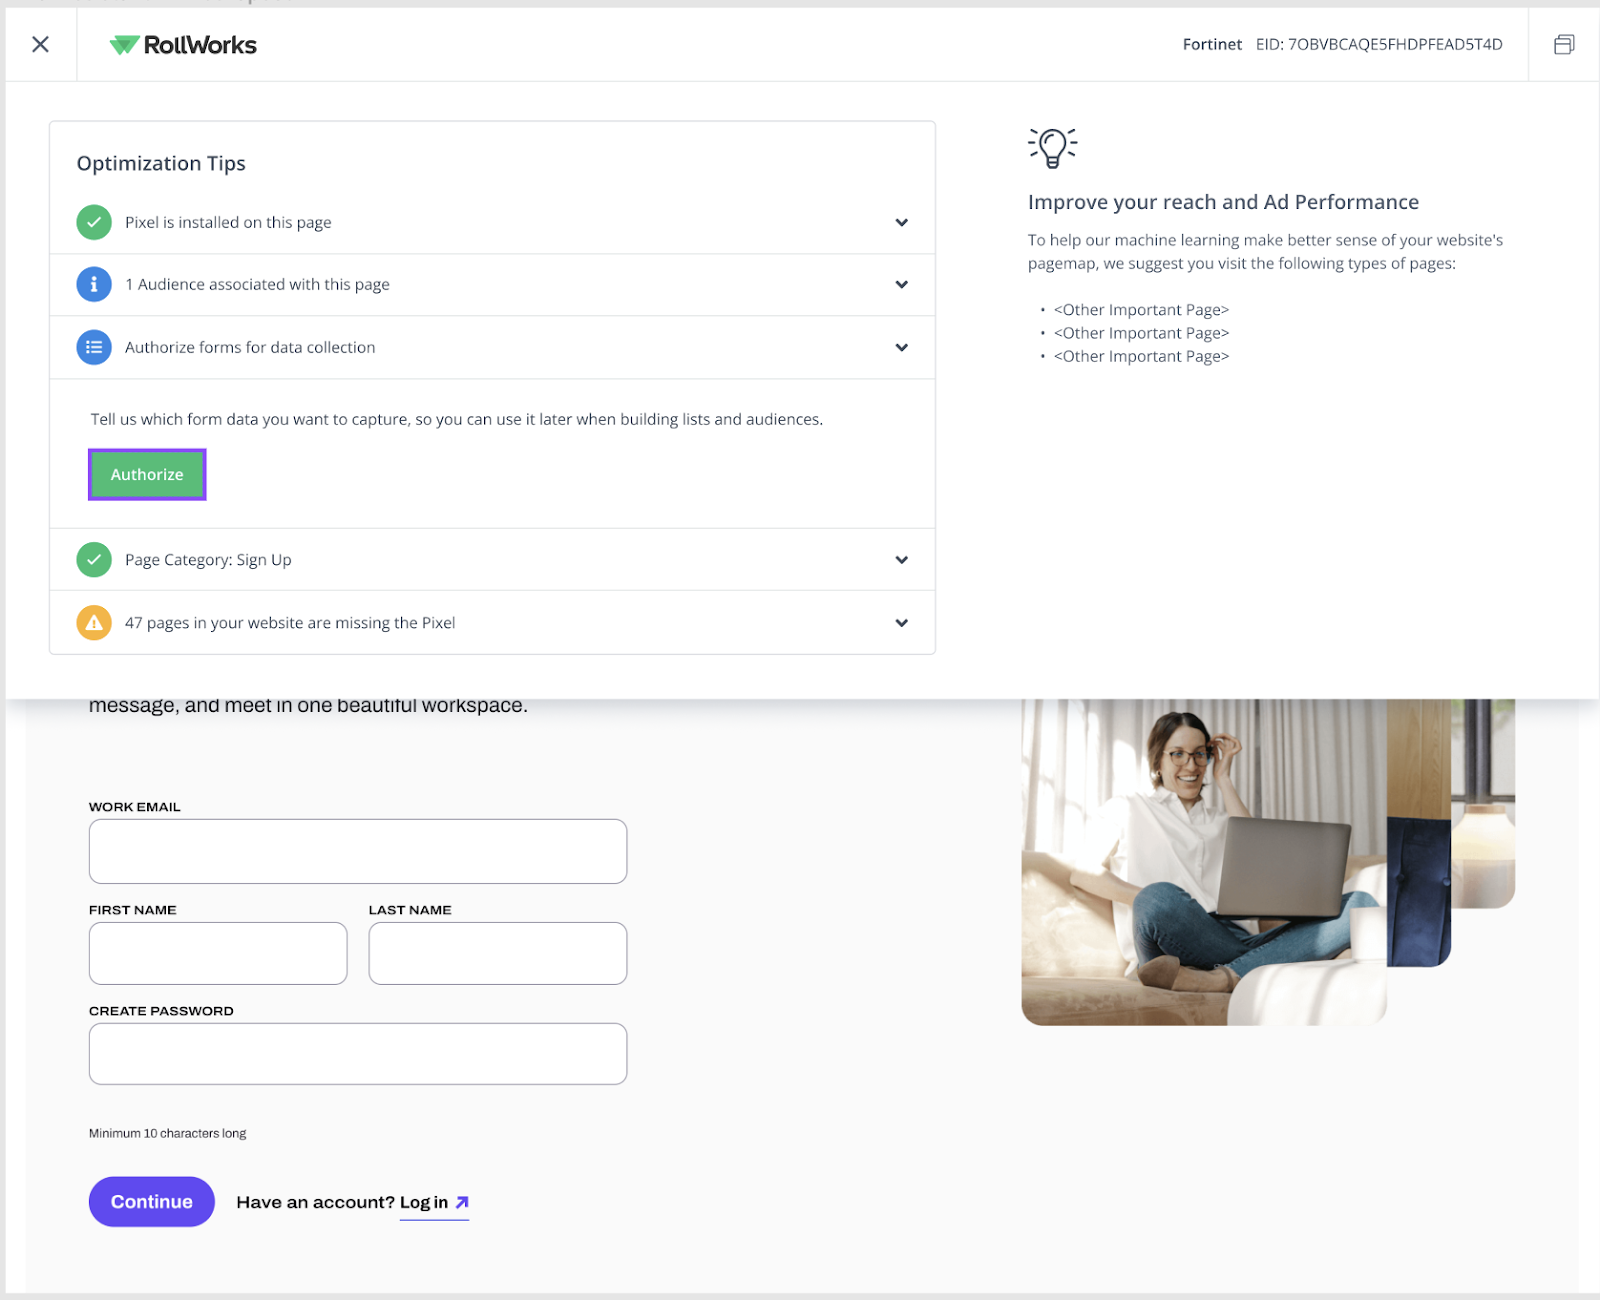Collapse the Authorize forms row chevron
Image resolution: width=1600 pixels, height=1300 pixels.
tap(902, 347)
